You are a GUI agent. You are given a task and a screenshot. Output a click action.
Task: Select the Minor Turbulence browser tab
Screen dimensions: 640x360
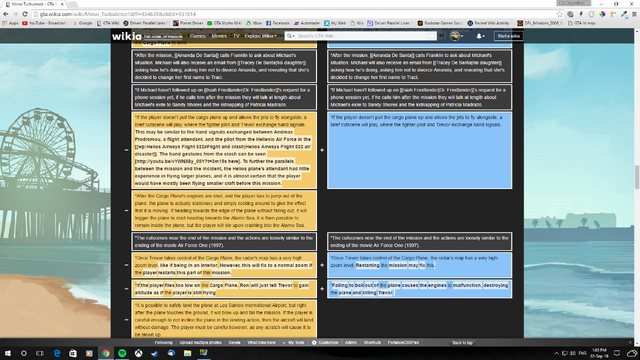click(x=33, y=4)
